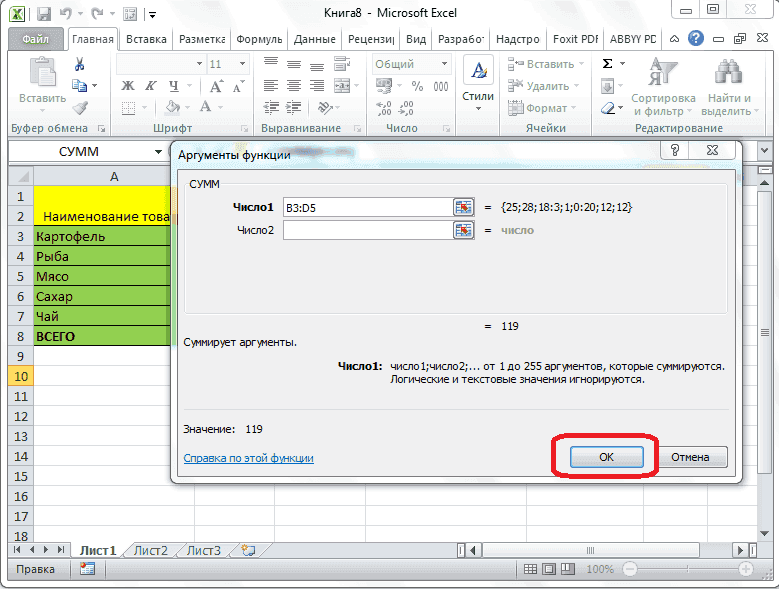
Task: Click the zoom slider in status bar
Action: tap(687, 569)
